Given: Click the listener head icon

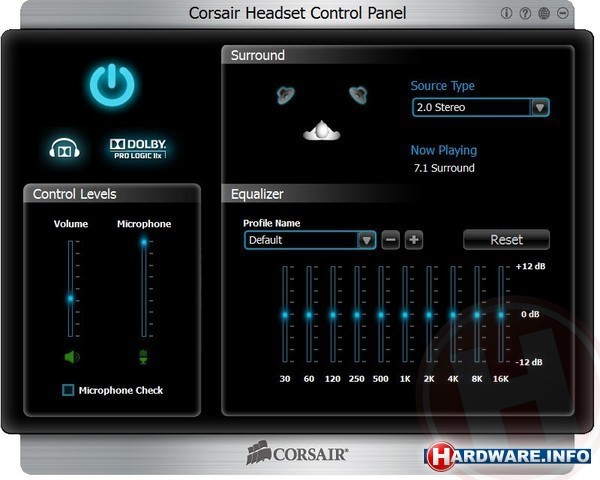Looking at the screenshot, I should click(x=321, y=130).
